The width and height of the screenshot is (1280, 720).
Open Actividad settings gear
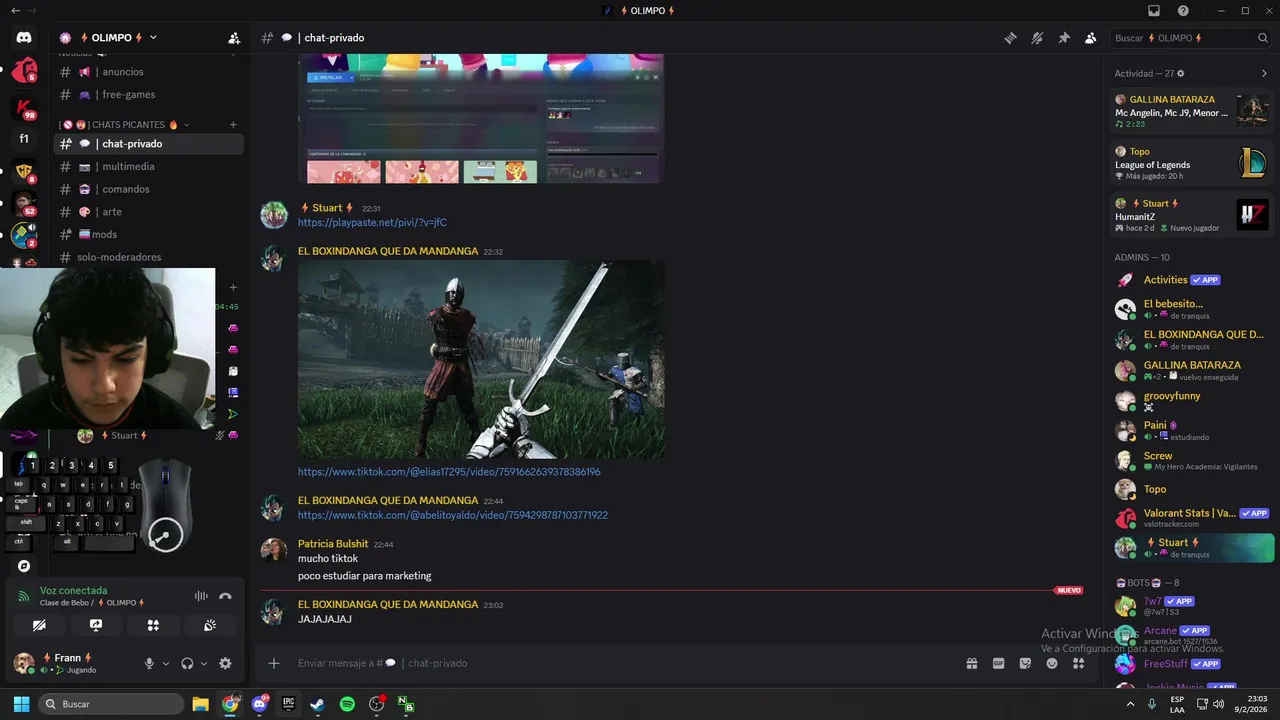1181,73
